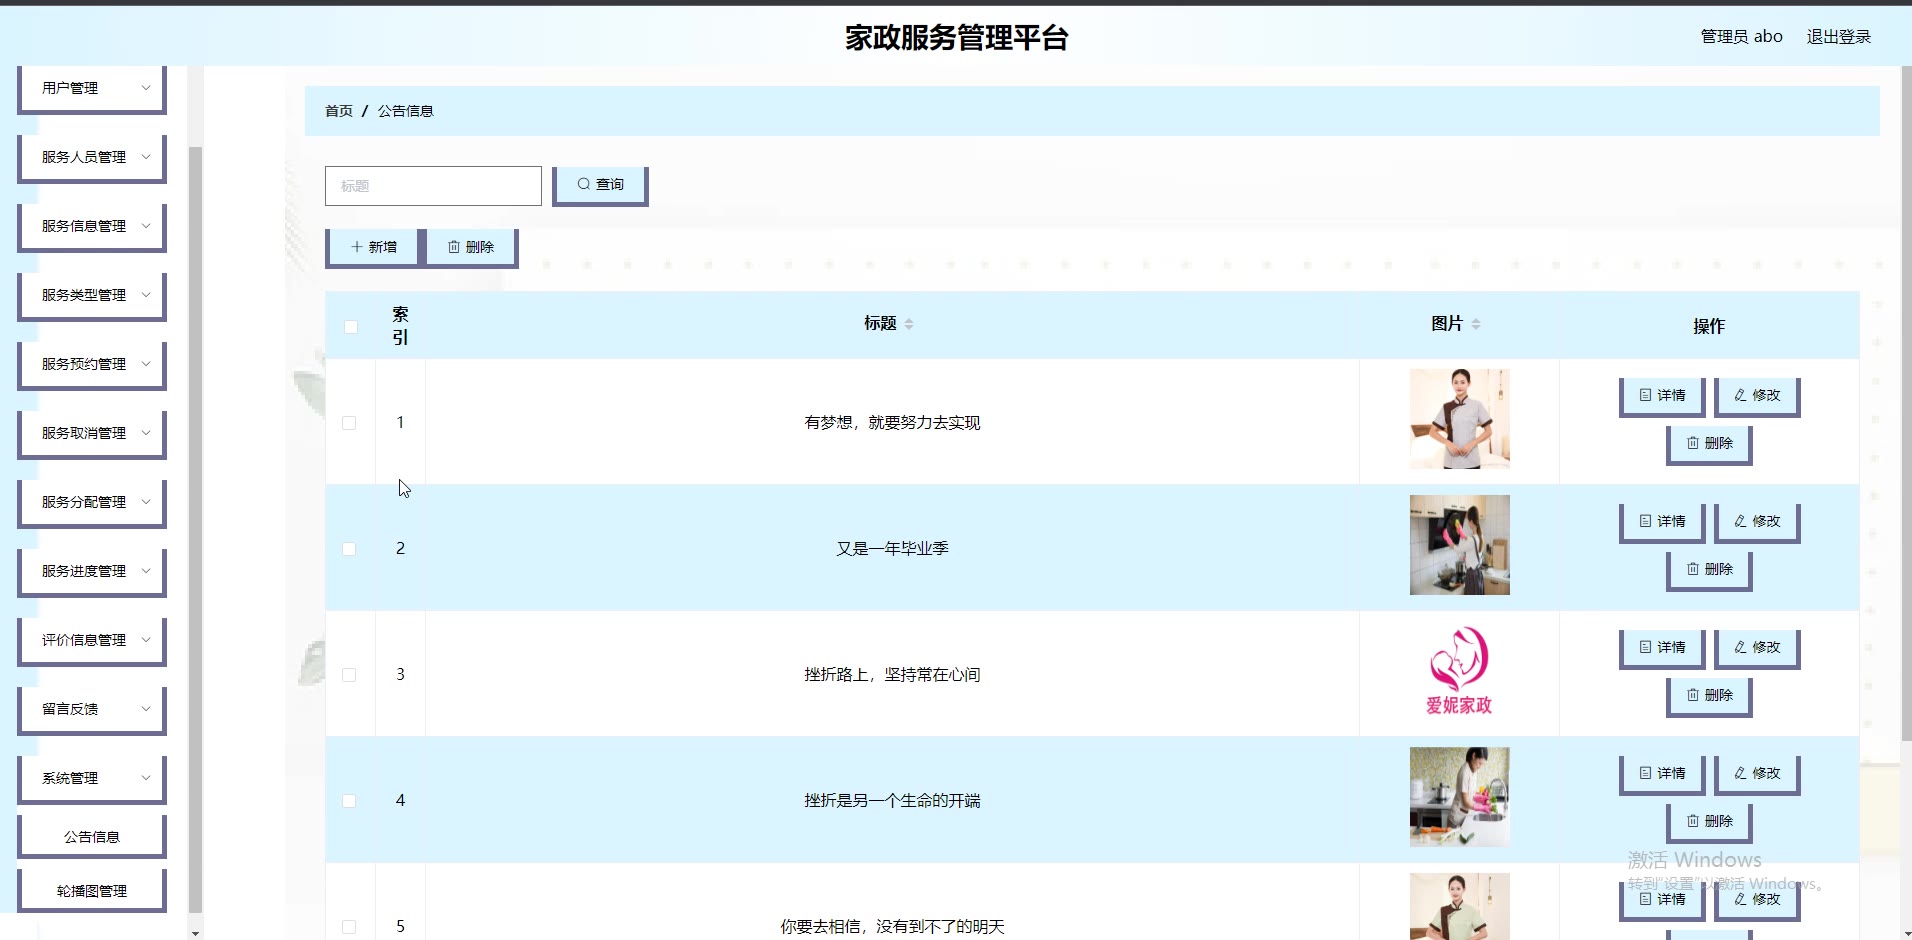Open the 轮播图管理 submenu item
The width and height of the screenshot is (1912, 940).
92,891
